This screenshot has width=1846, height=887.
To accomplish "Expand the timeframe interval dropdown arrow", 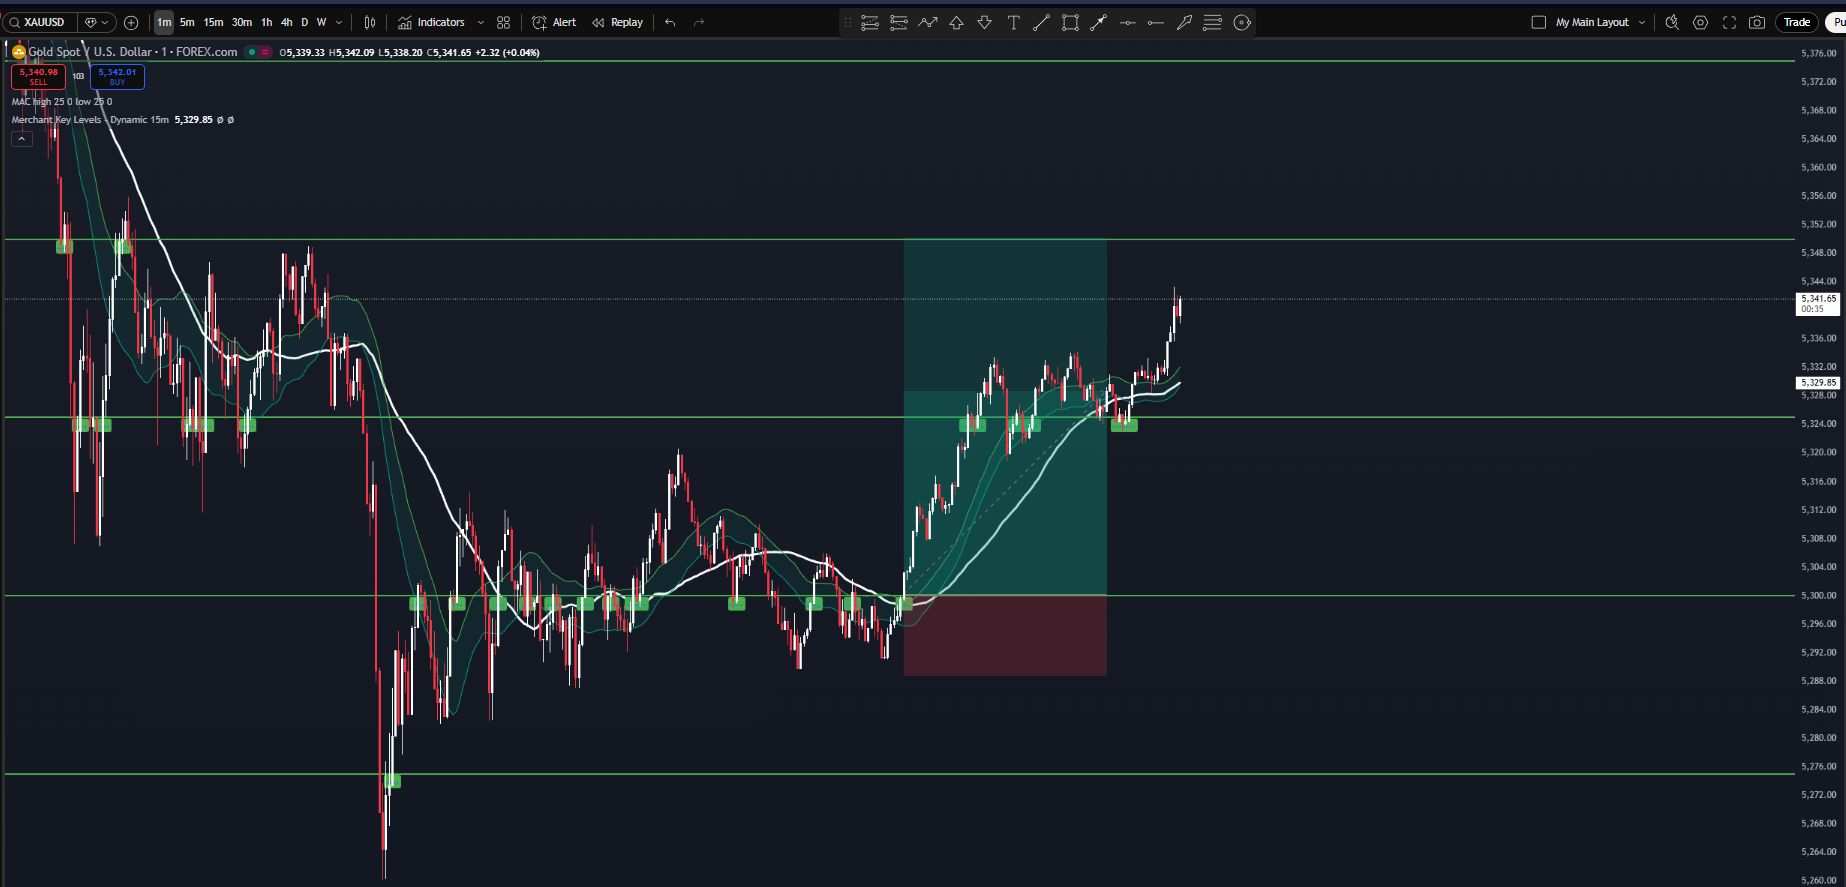I will coord(339,22).
